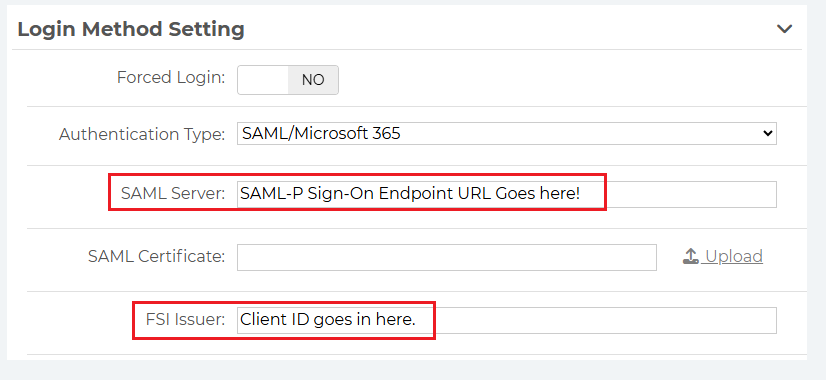Click the Login Method Setting heading
The width and height of the screenshot is (826, 380).
click(x=131, y=30)
